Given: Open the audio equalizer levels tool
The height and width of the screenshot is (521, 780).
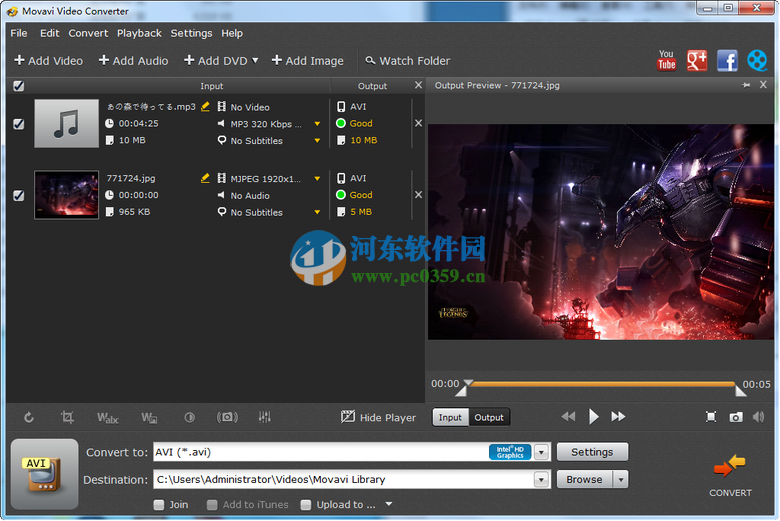Looking at the screenshot, I should tap(265, 417).
